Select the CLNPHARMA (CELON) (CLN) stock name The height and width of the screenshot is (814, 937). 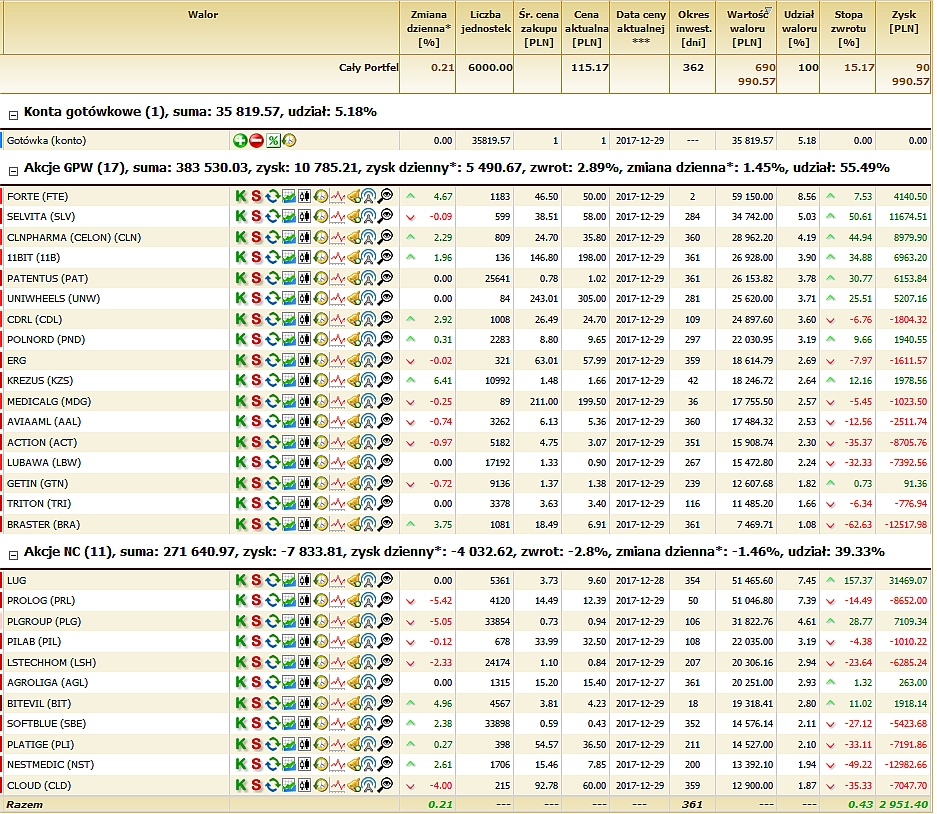pos(74,237)
